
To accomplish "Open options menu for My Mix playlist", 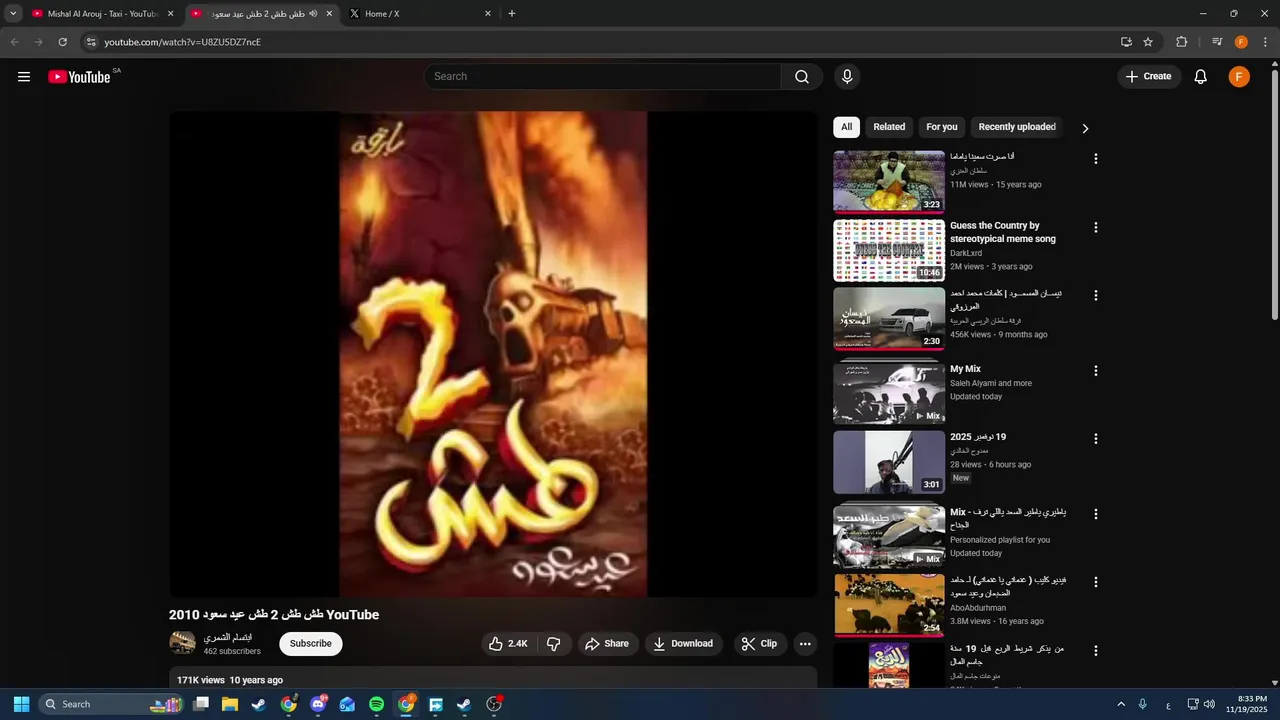I will click(x=1095, y=370).
